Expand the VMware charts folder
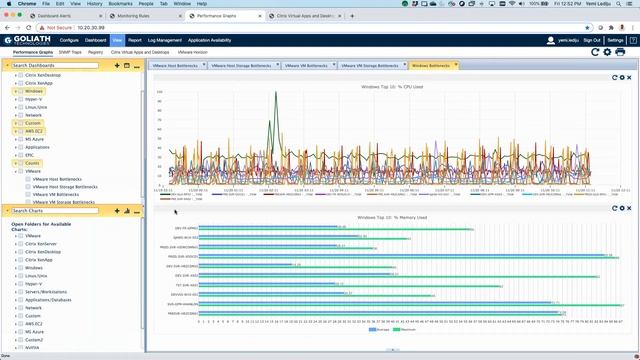This screenshot has height=360, width=640. point(16,236)
